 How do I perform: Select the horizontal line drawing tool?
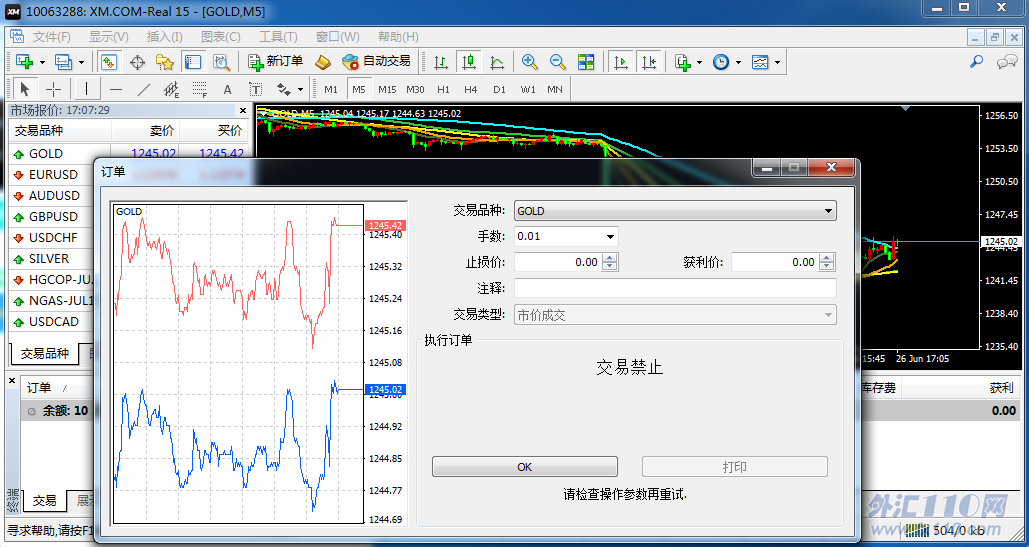click(116, 89)
